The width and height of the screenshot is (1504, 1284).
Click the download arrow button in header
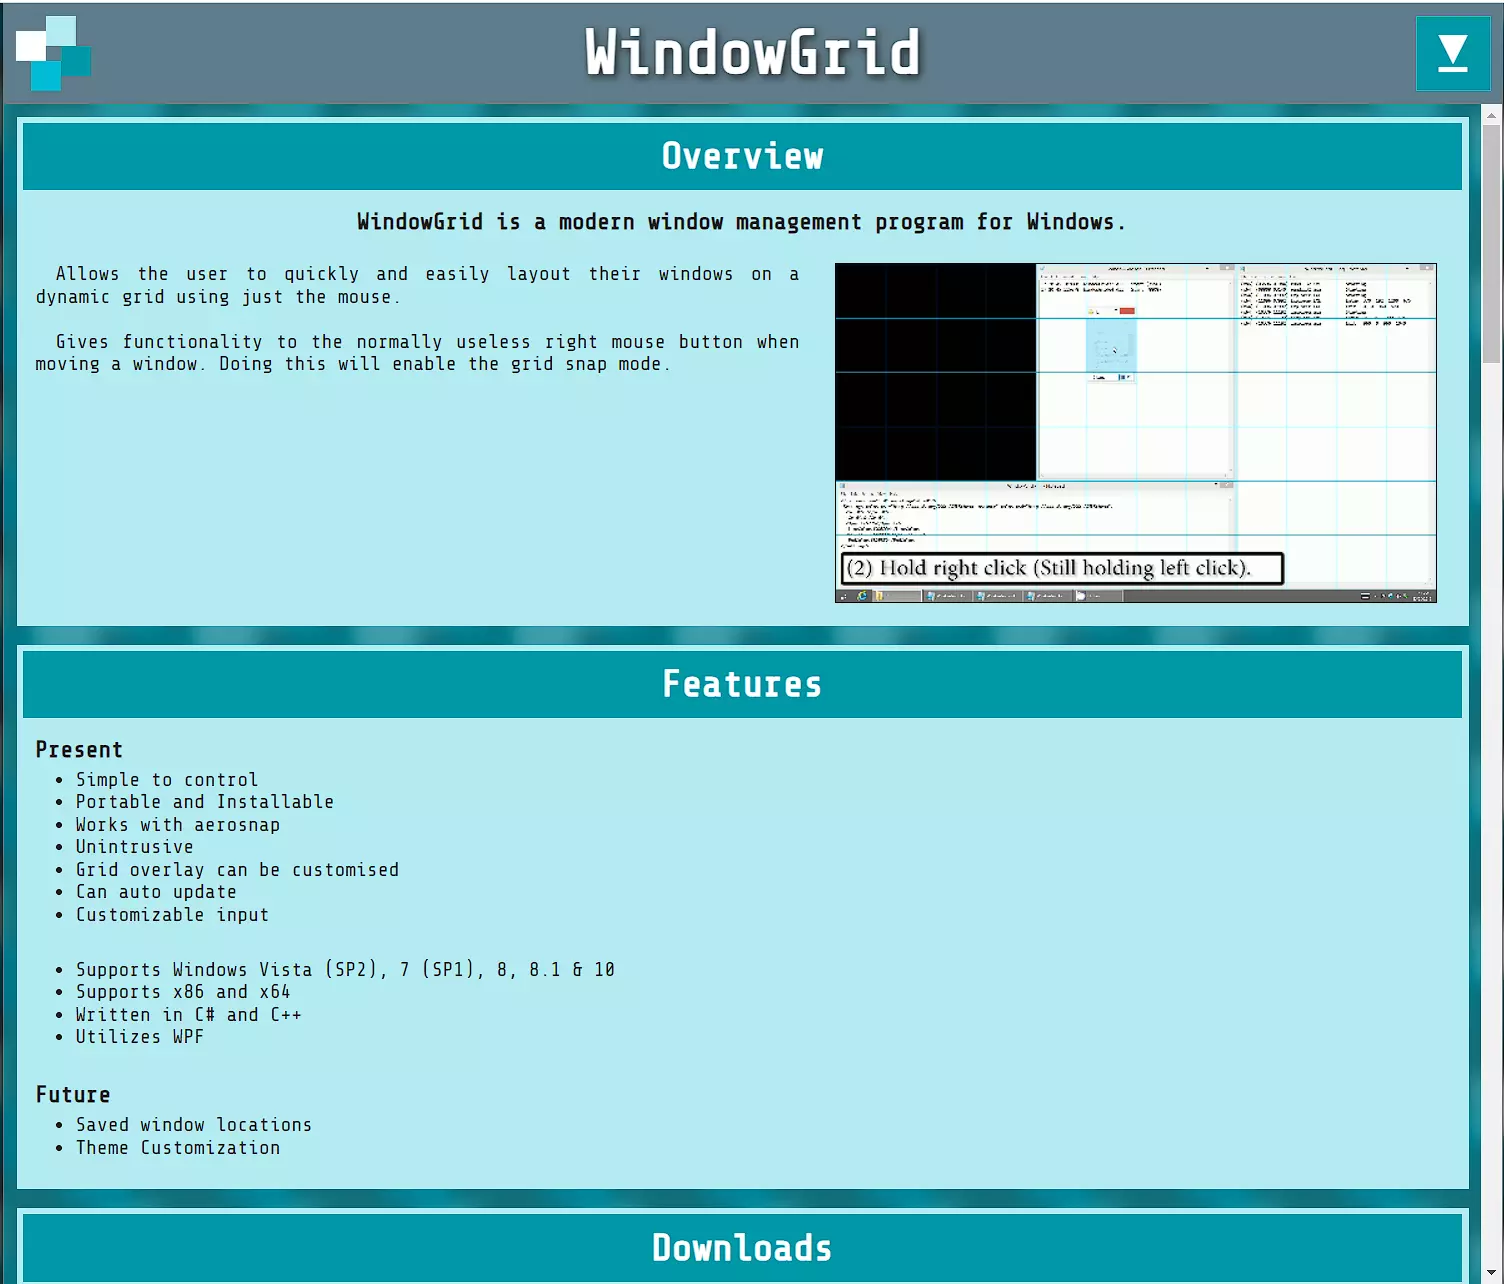point(1452,54)
